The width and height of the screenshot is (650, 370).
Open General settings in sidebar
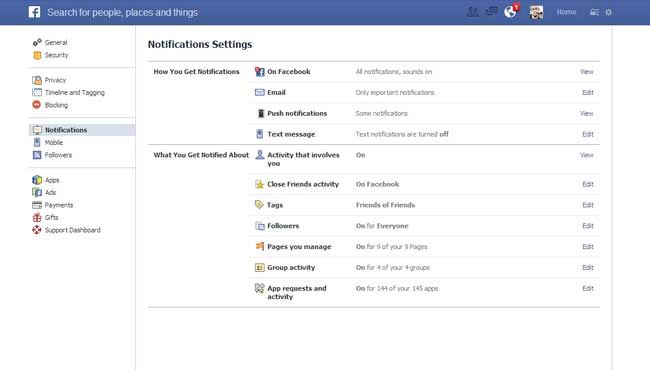pyautogui.click(x=56, y=42)
